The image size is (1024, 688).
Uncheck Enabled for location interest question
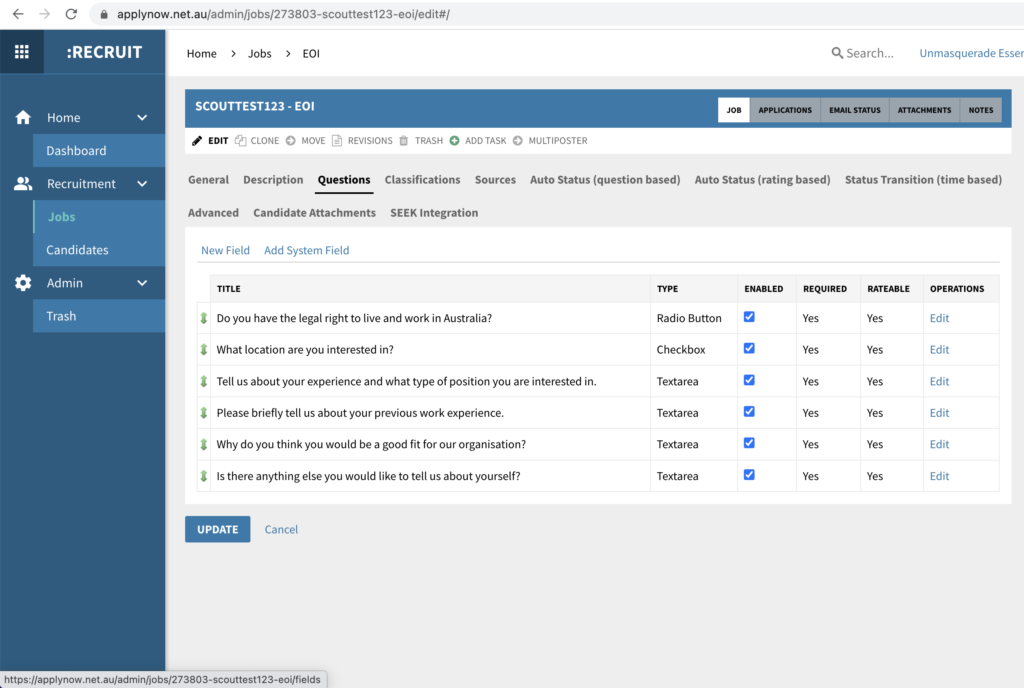[749, 348]
